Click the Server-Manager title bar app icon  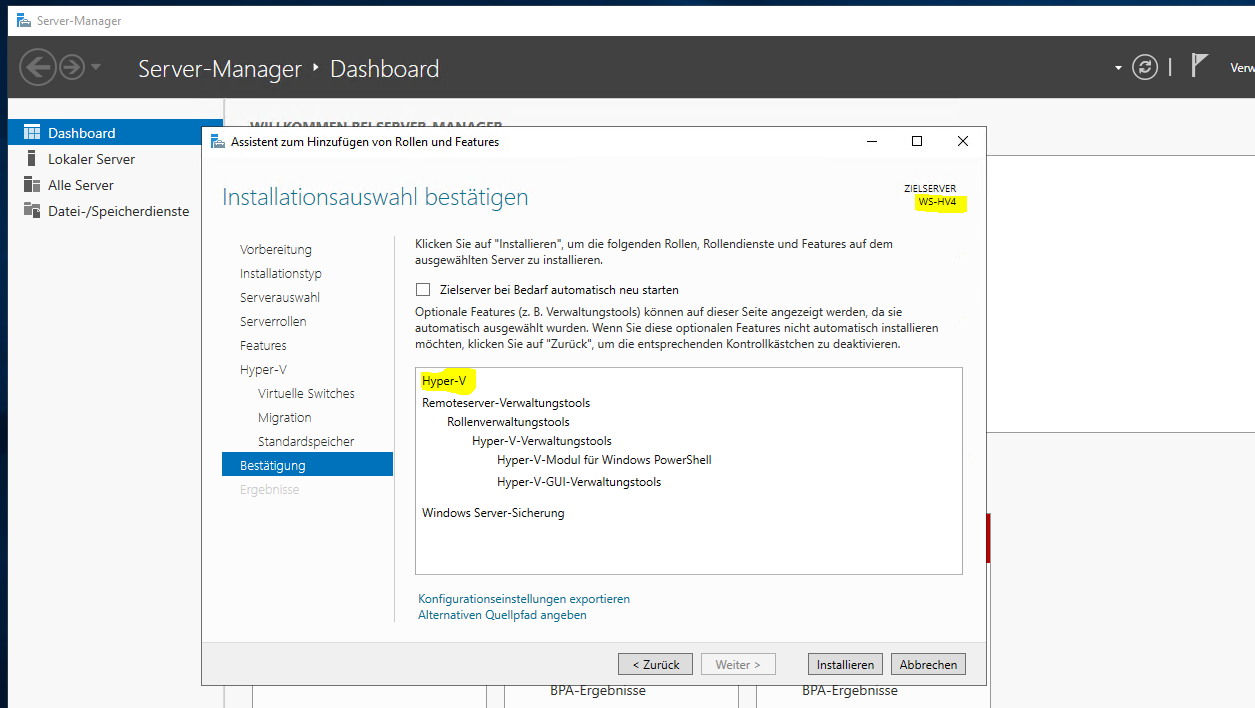(23, 20)
